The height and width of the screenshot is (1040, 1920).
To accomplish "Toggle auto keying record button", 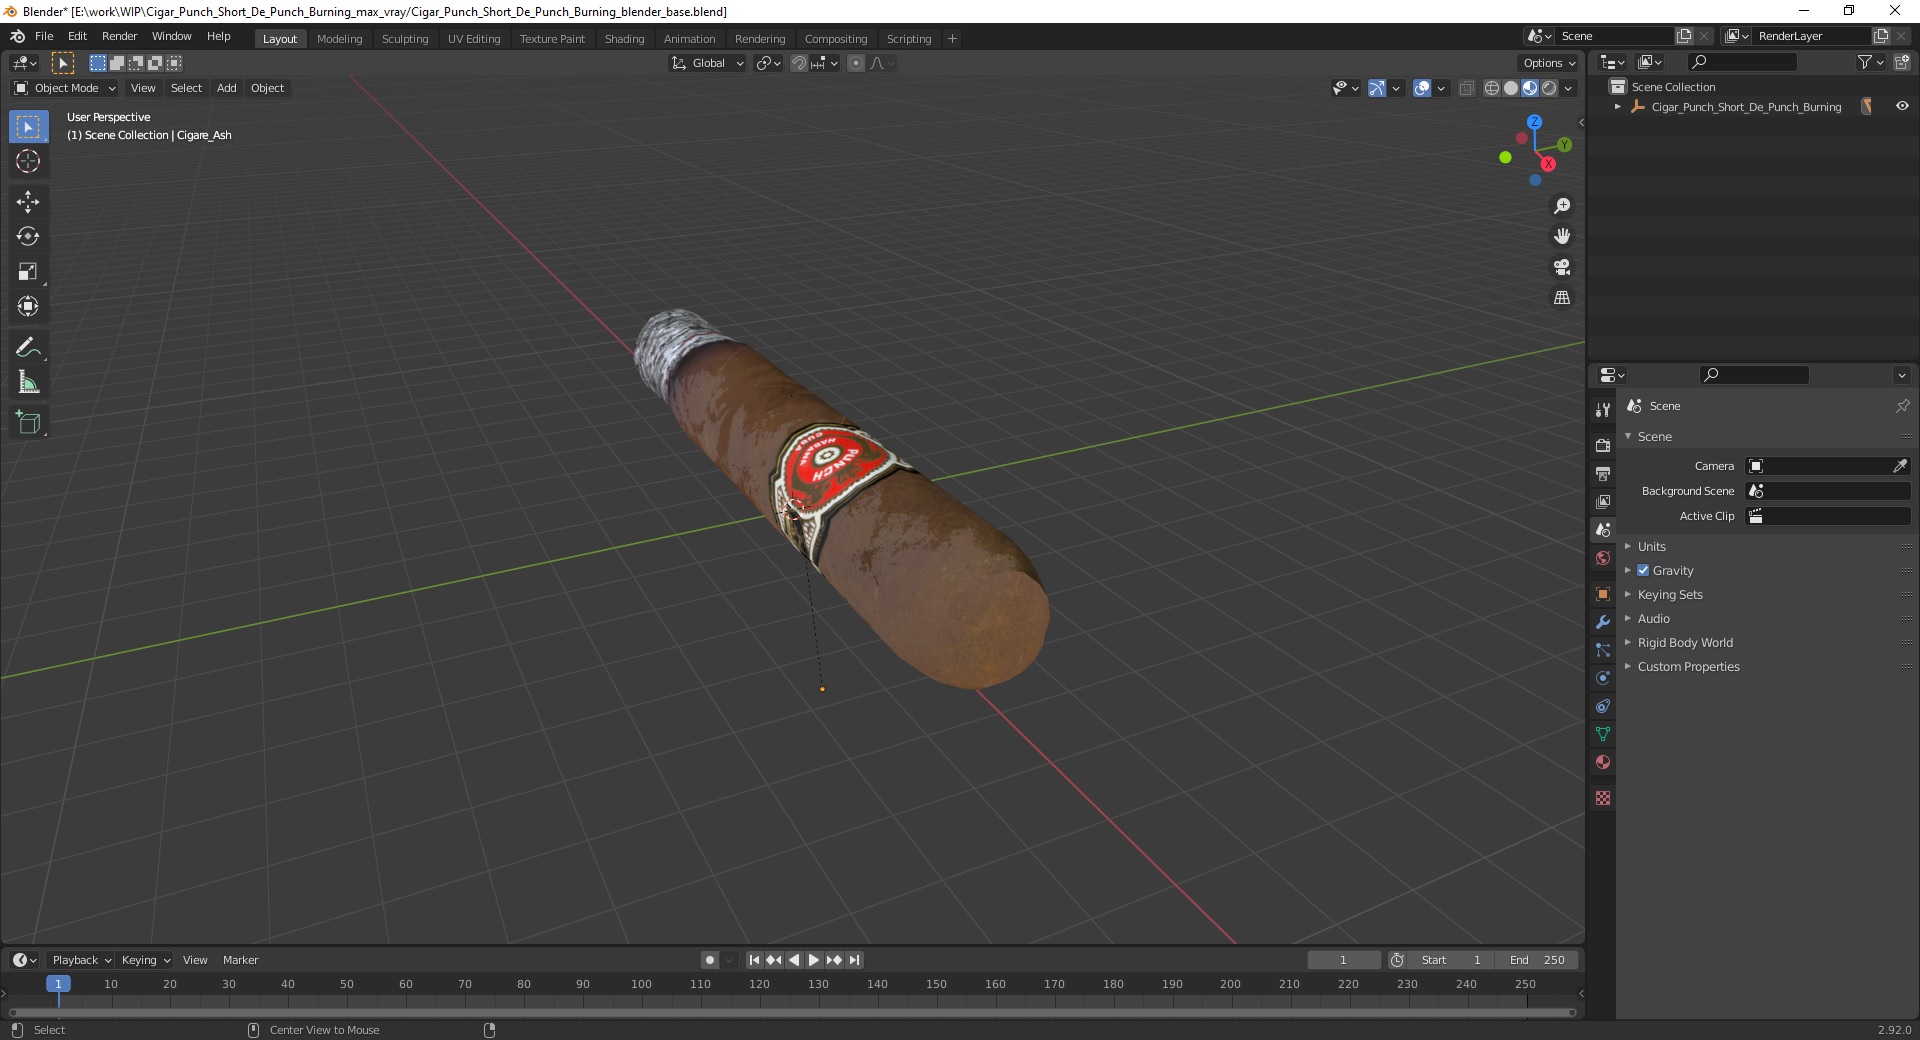I will (x=710, y=960).
